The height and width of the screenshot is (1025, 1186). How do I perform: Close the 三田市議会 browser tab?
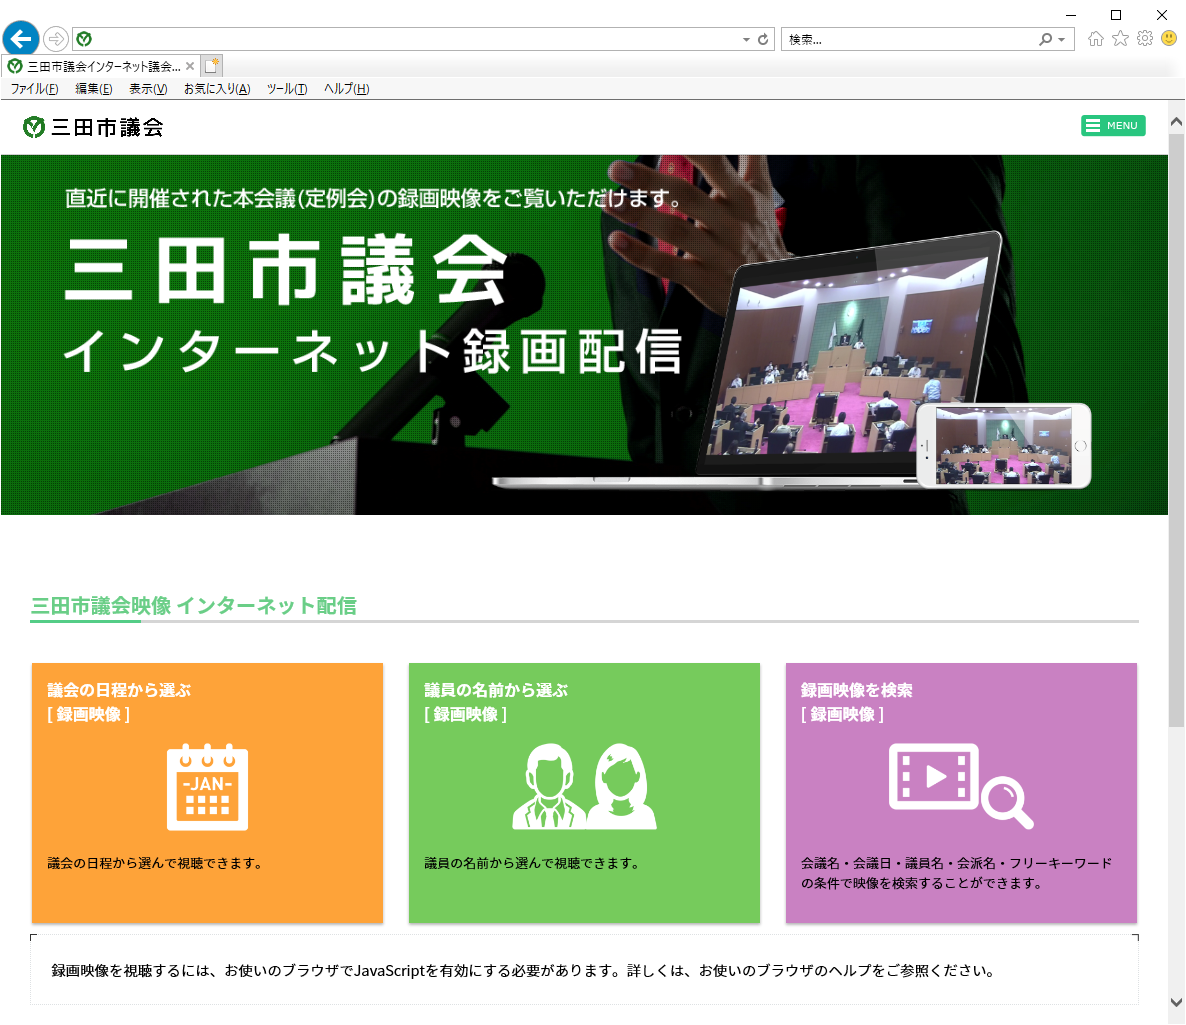pos(190,67)
